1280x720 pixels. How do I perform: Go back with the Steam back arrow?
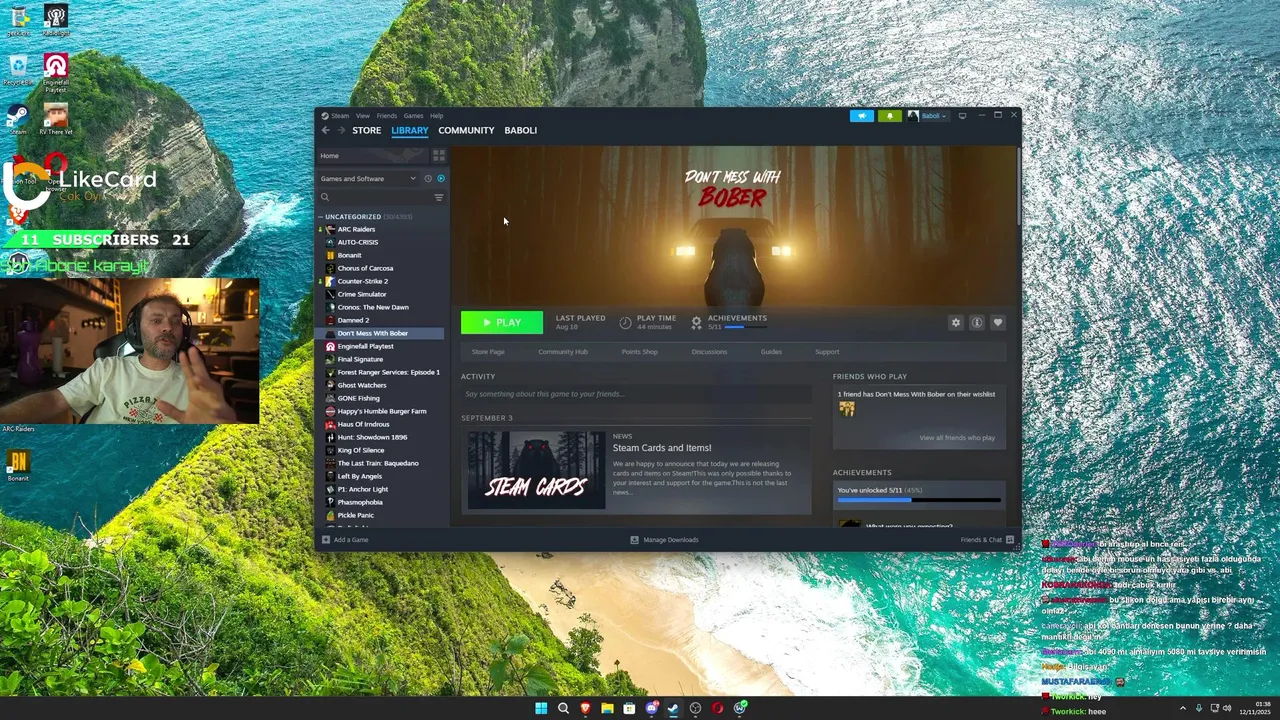pos(325,130)
